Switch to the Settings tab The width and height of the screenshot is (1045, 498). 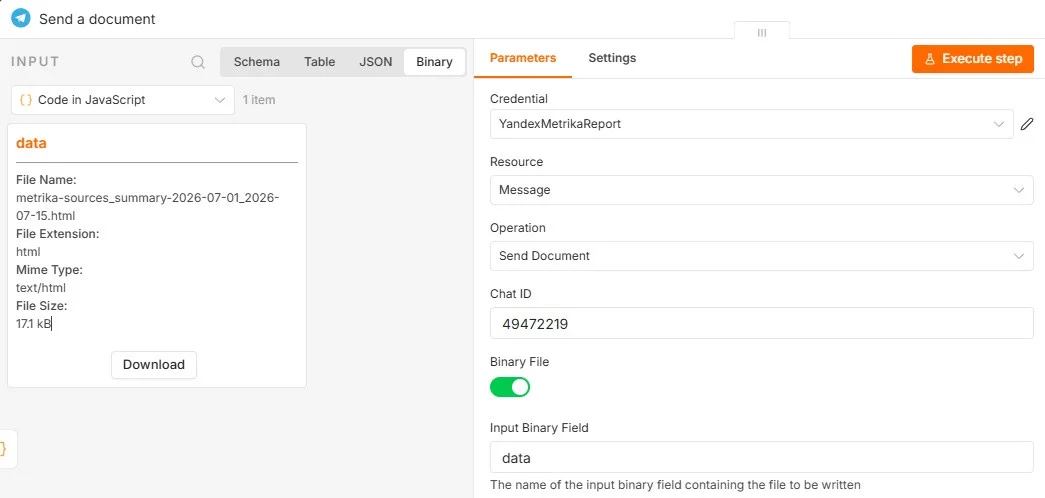click(x=612, y=58)
